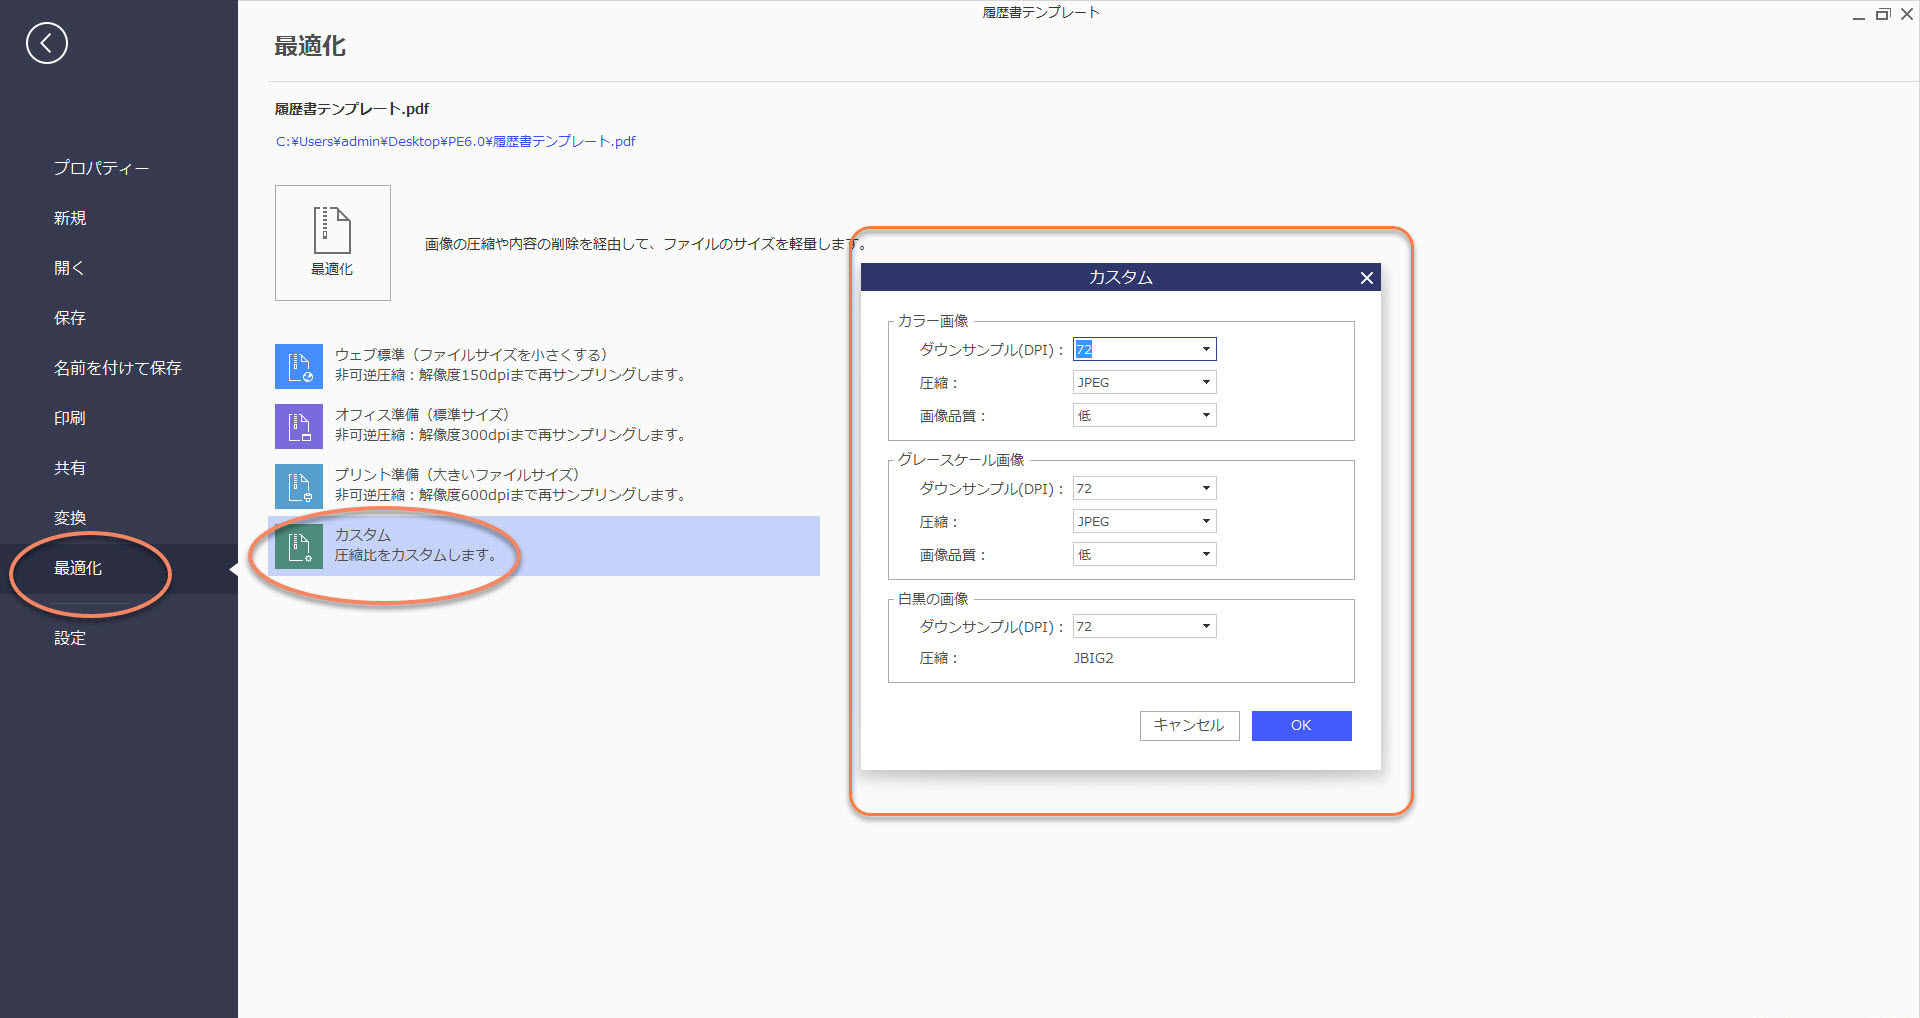Select the プリント準備 preset icon
Screen dimensions: 1920x1018
pos(299,486)
